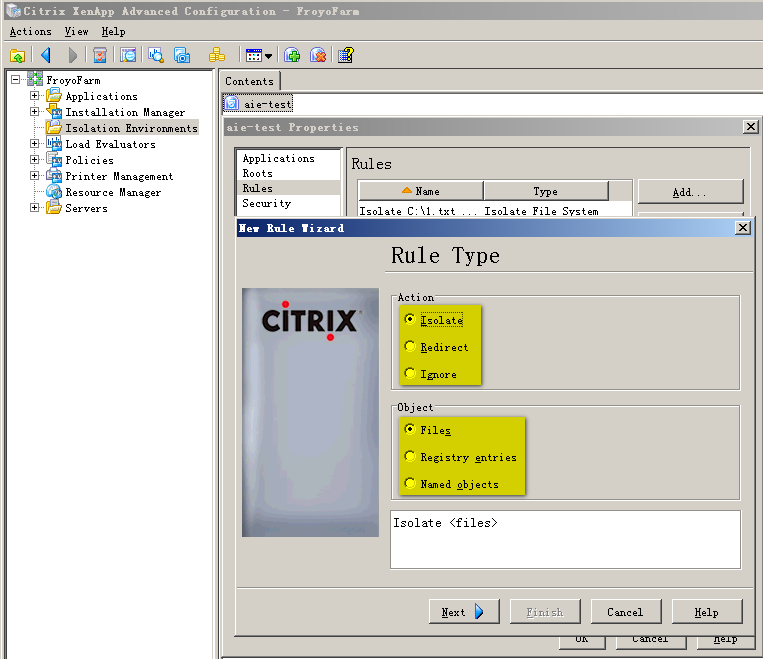Click the context help question mark icon
Image resolution: width=763 pixels, height=659 pixels.
pyautogui.click(x=346, y=55)
